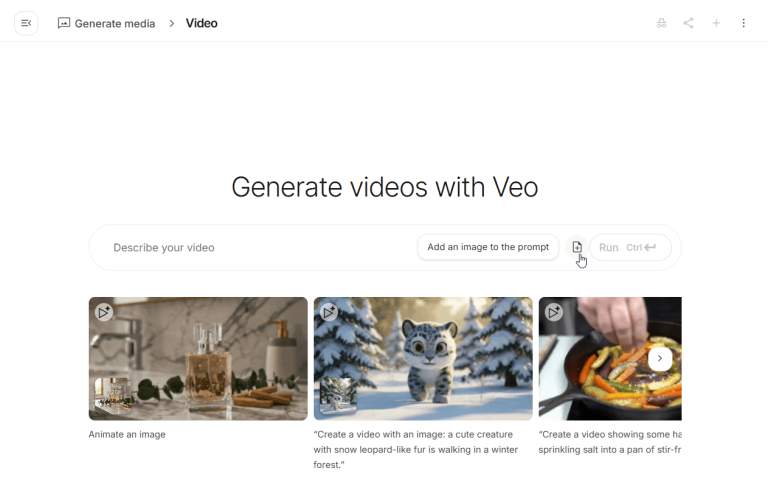
Task: Click the video sparkle icon on stir-fry card
Action: [553, 312]
